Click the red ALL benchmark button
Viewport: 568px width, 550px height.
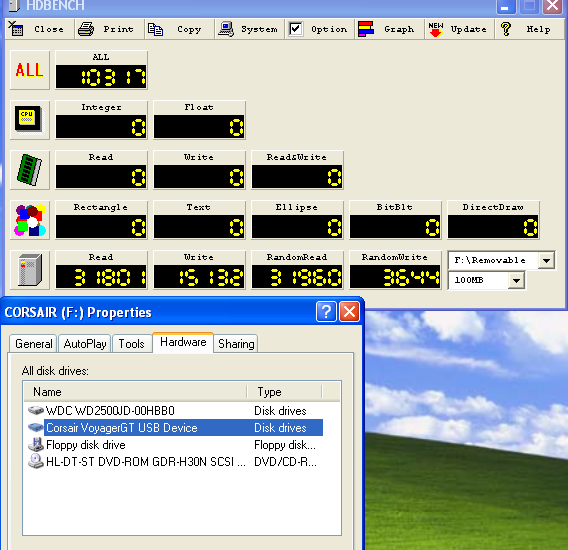point(30,70)
